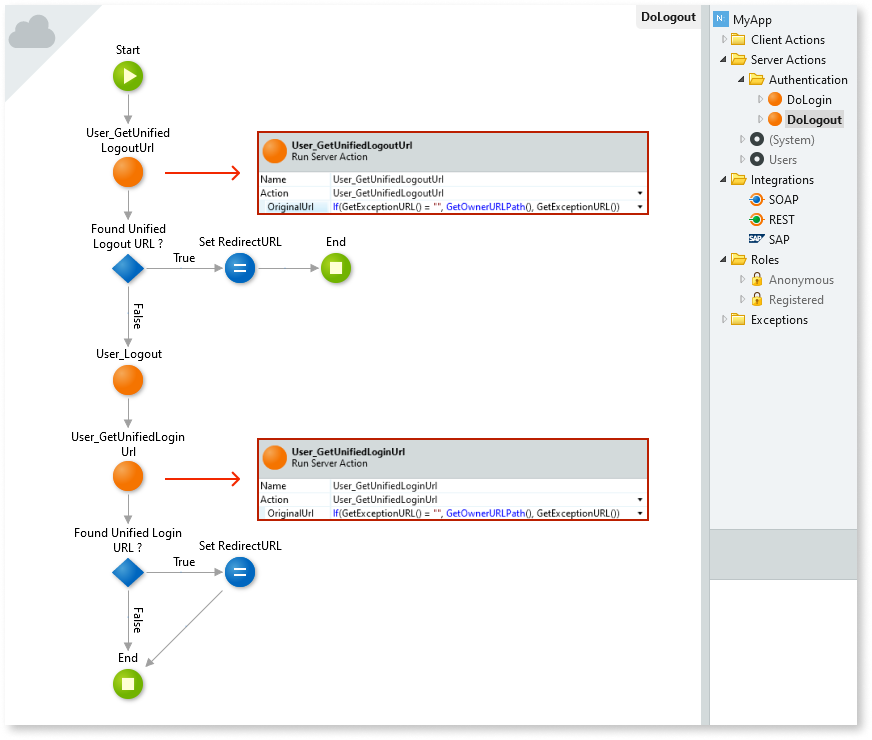This screenshot has height=740, width=872.
Task: Select the User_Logout orange action node
Action: (128, 380)
